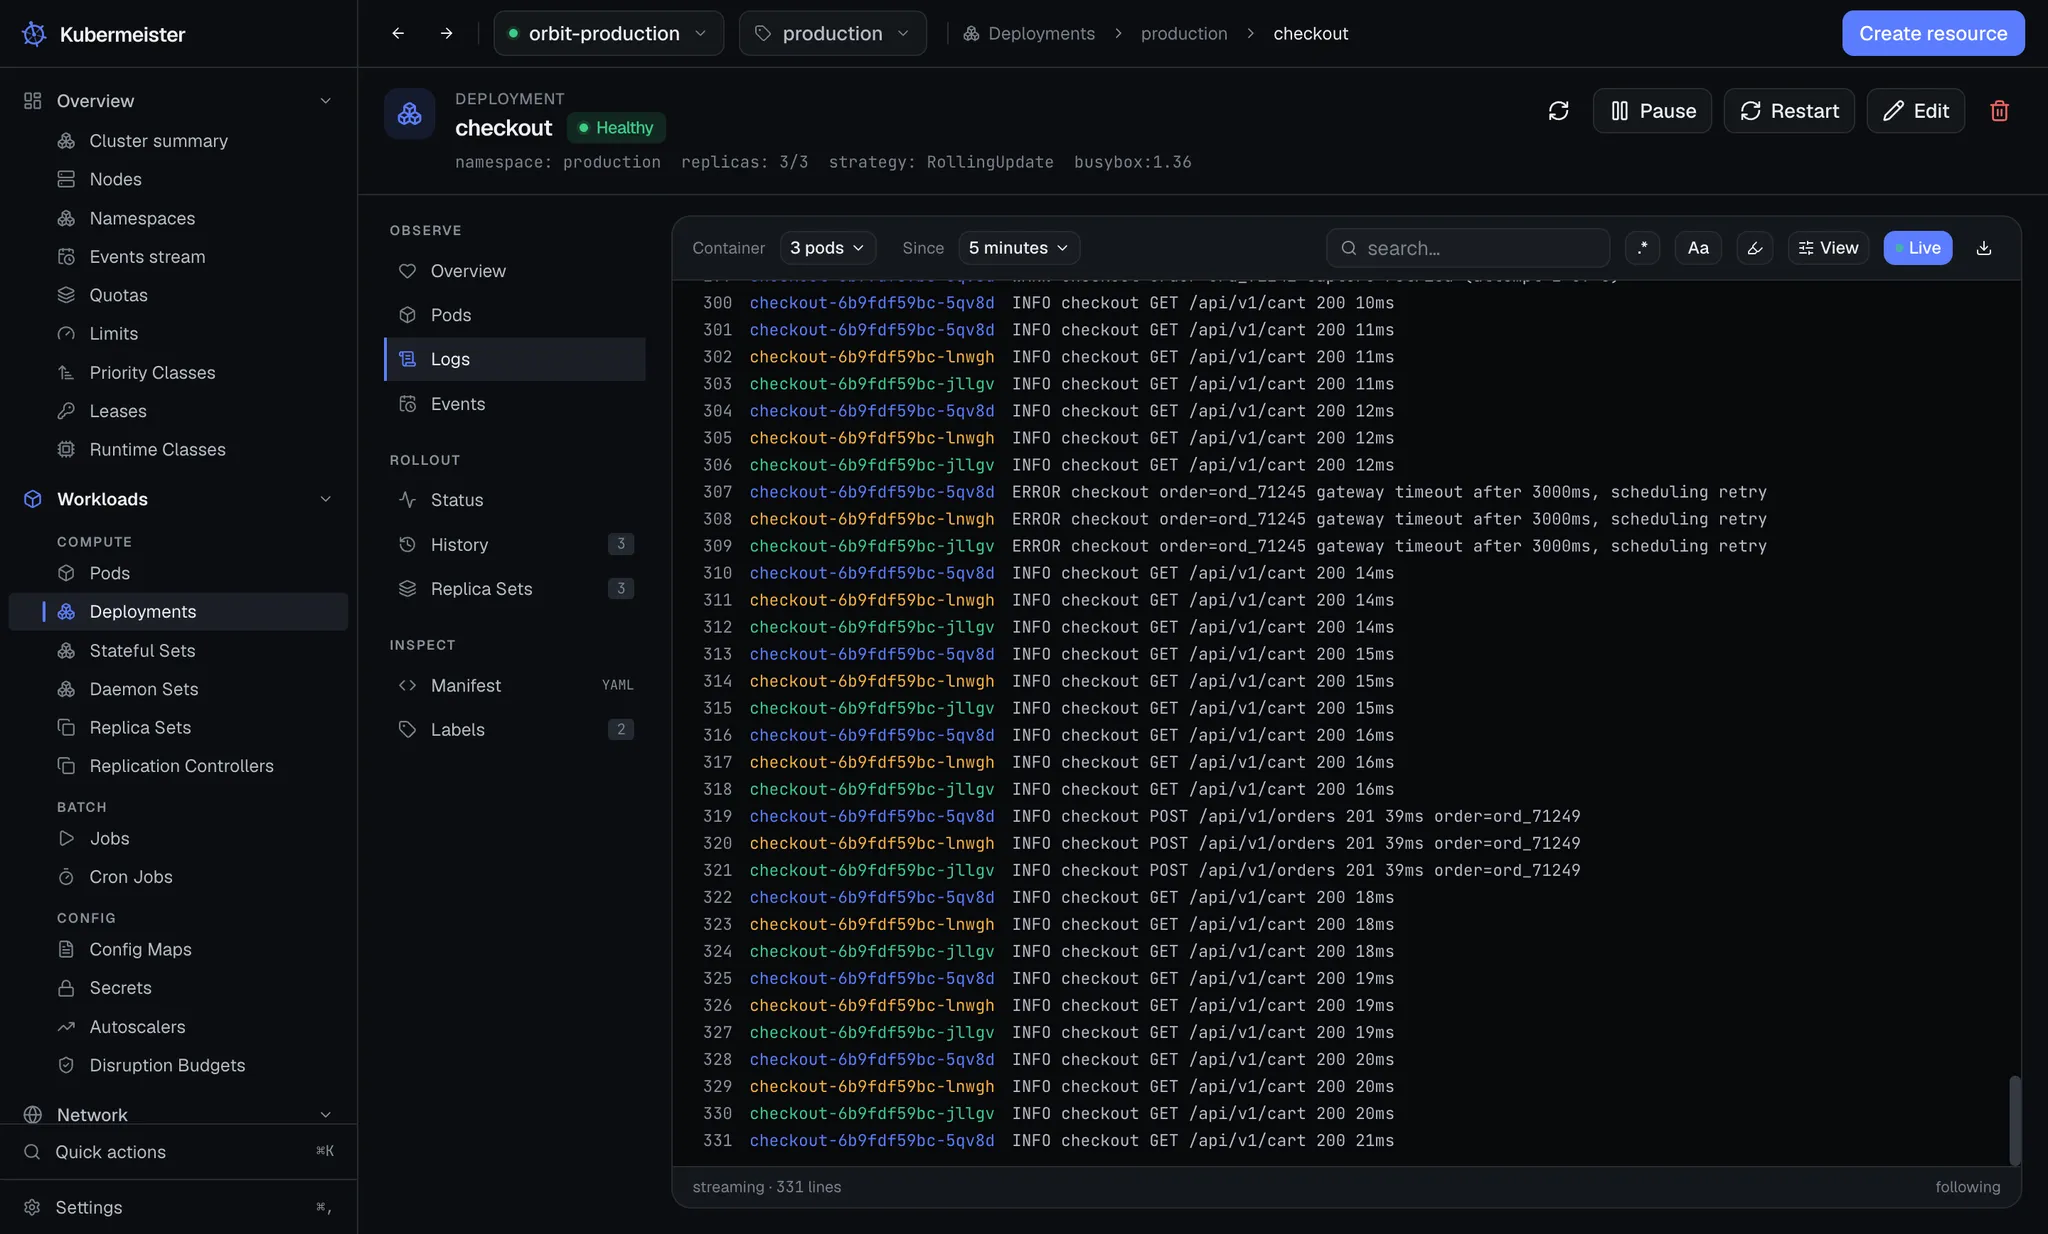Open Cluster summary in sidebar
Image resolution: width=2048 pixels, height=1234 pixels.
pos(178,141)
